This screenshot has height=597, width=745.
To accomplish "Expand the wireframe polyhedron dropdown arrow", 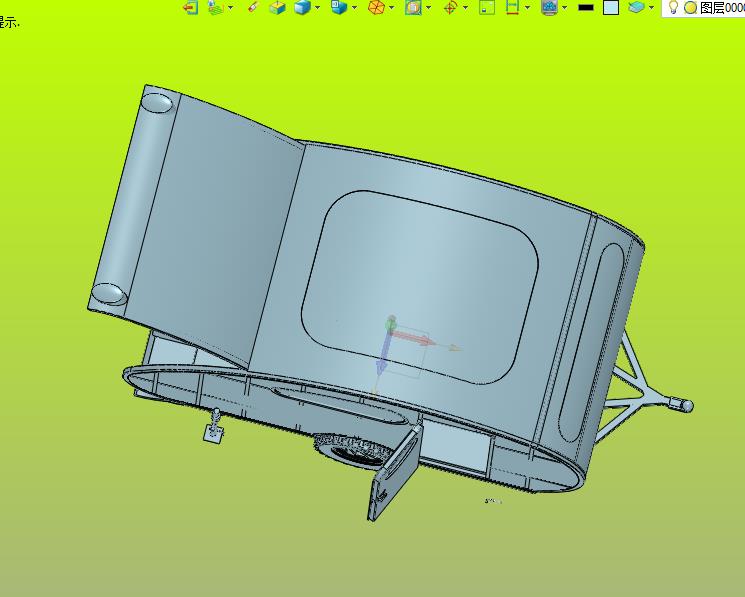I will point(392,8).
